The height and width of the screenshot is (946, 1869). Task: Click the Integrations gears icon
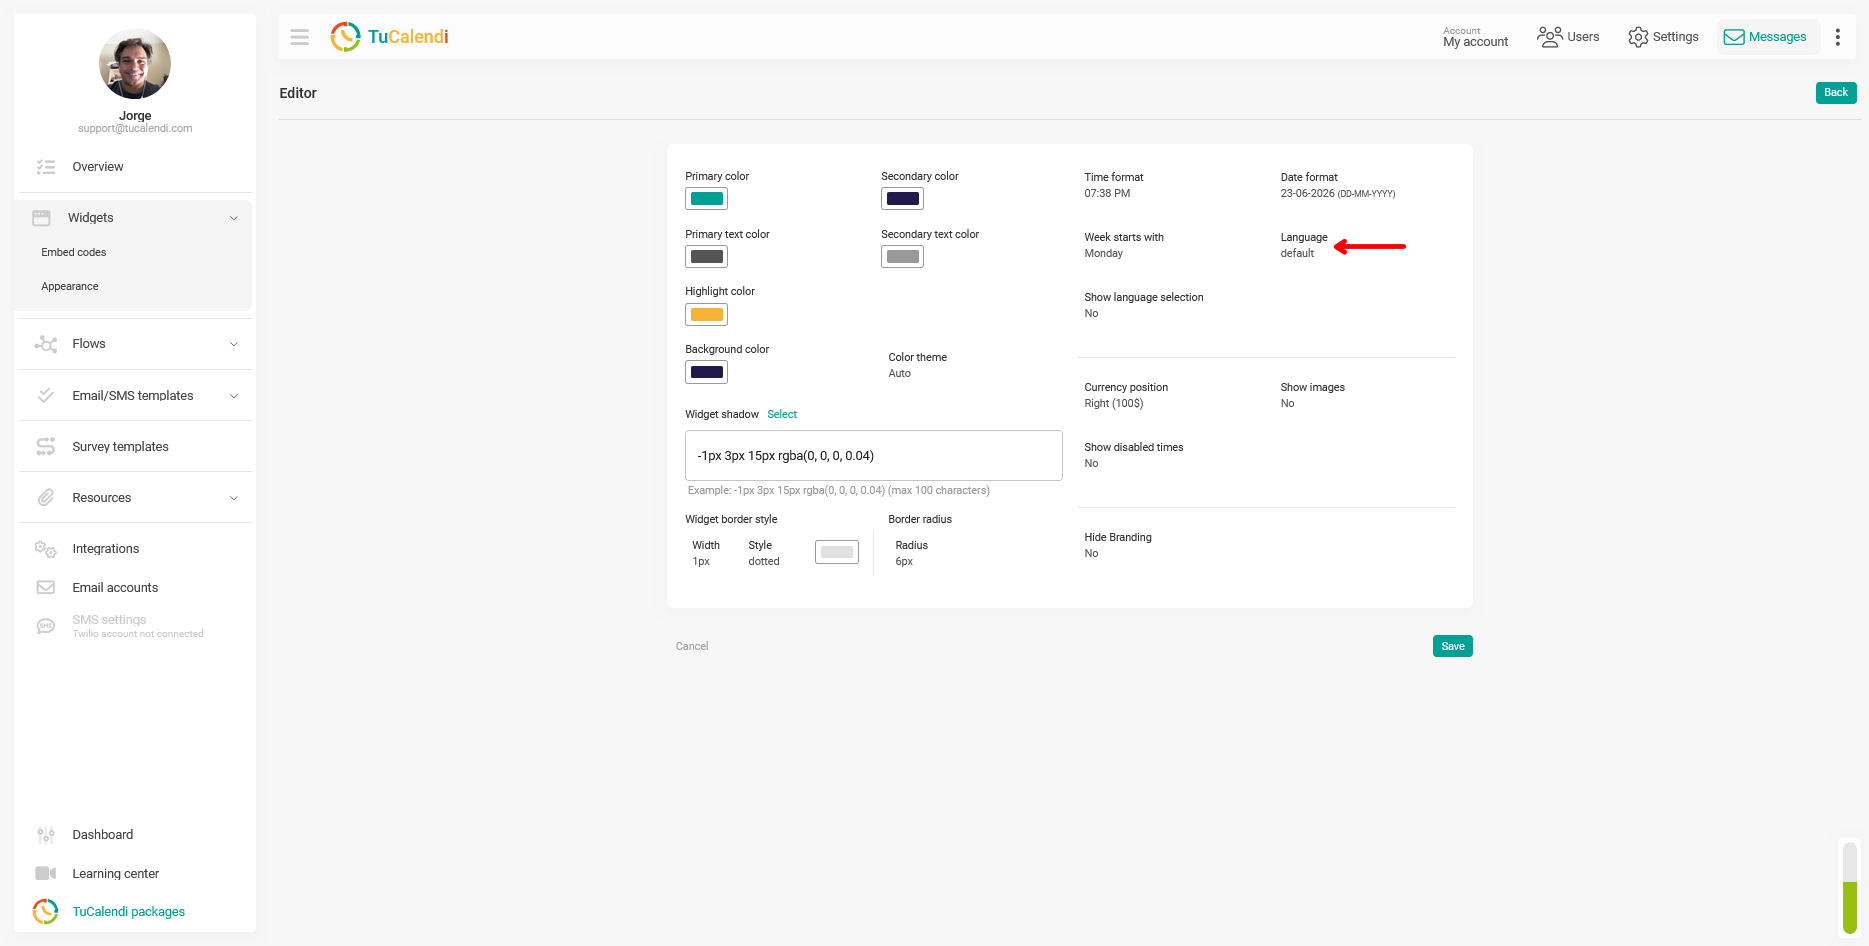[x=46, y=549]
